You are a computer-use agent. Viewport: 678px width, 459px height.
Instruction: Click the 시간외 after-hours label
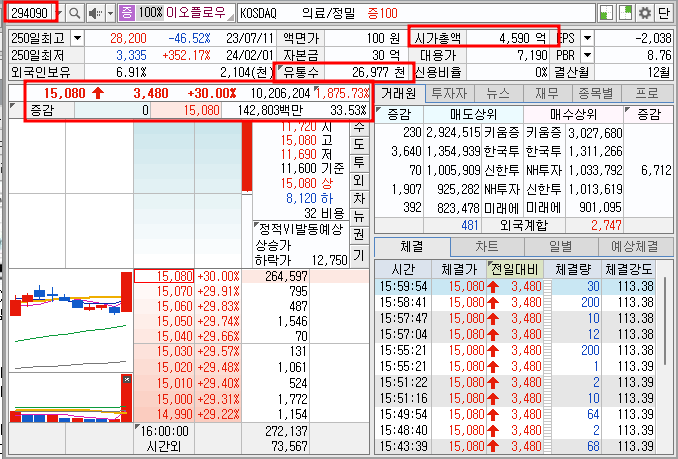pos(163,446)
